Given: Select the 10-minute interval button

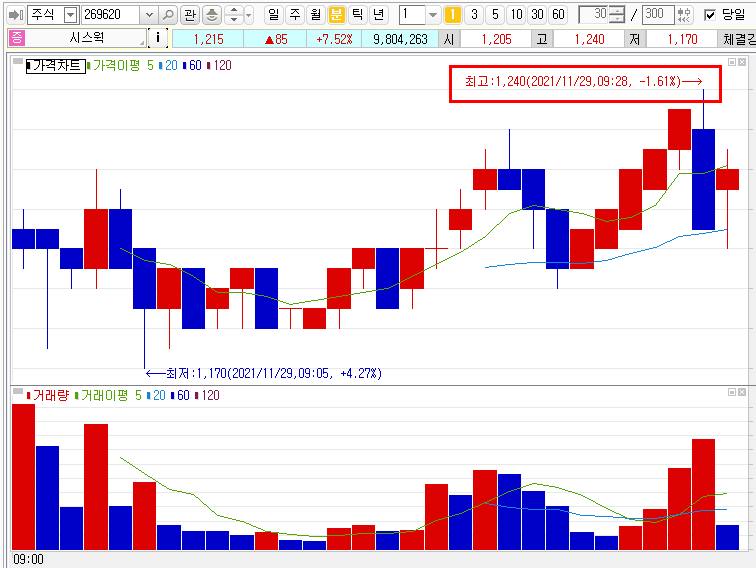Looking at the screenshot, I should click(516, 14).
